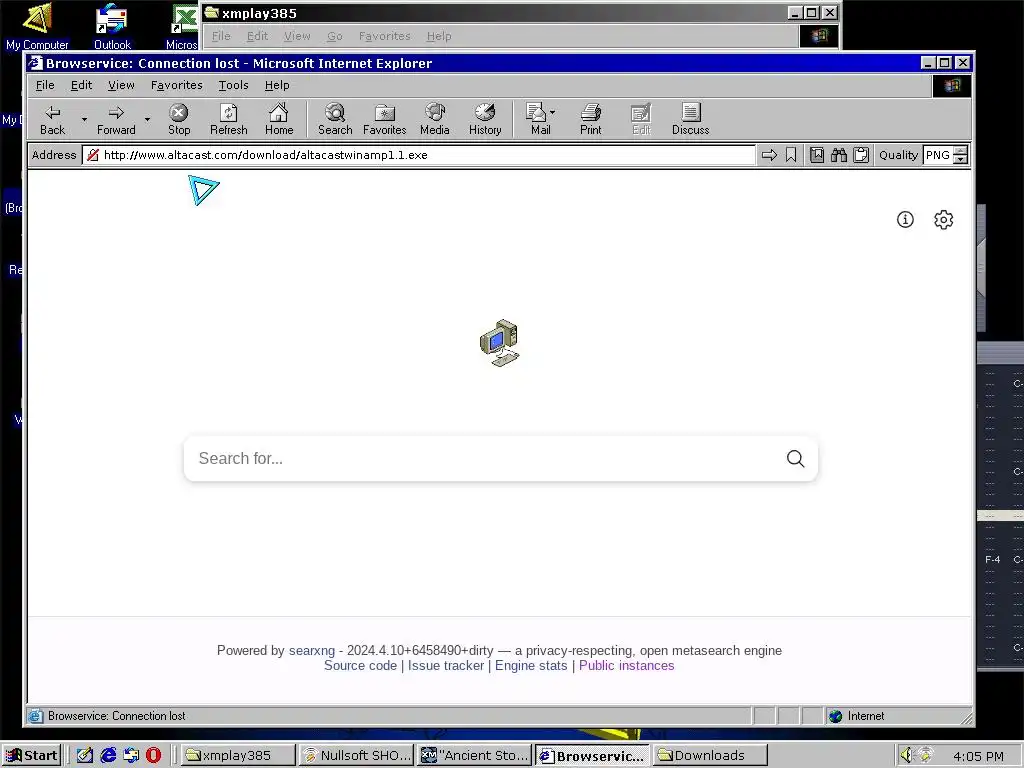The height and width of the screenshot is (768, 1024).
Task: Open the Favorites menu in Internet Explorer
Action: tap(177, 85)
